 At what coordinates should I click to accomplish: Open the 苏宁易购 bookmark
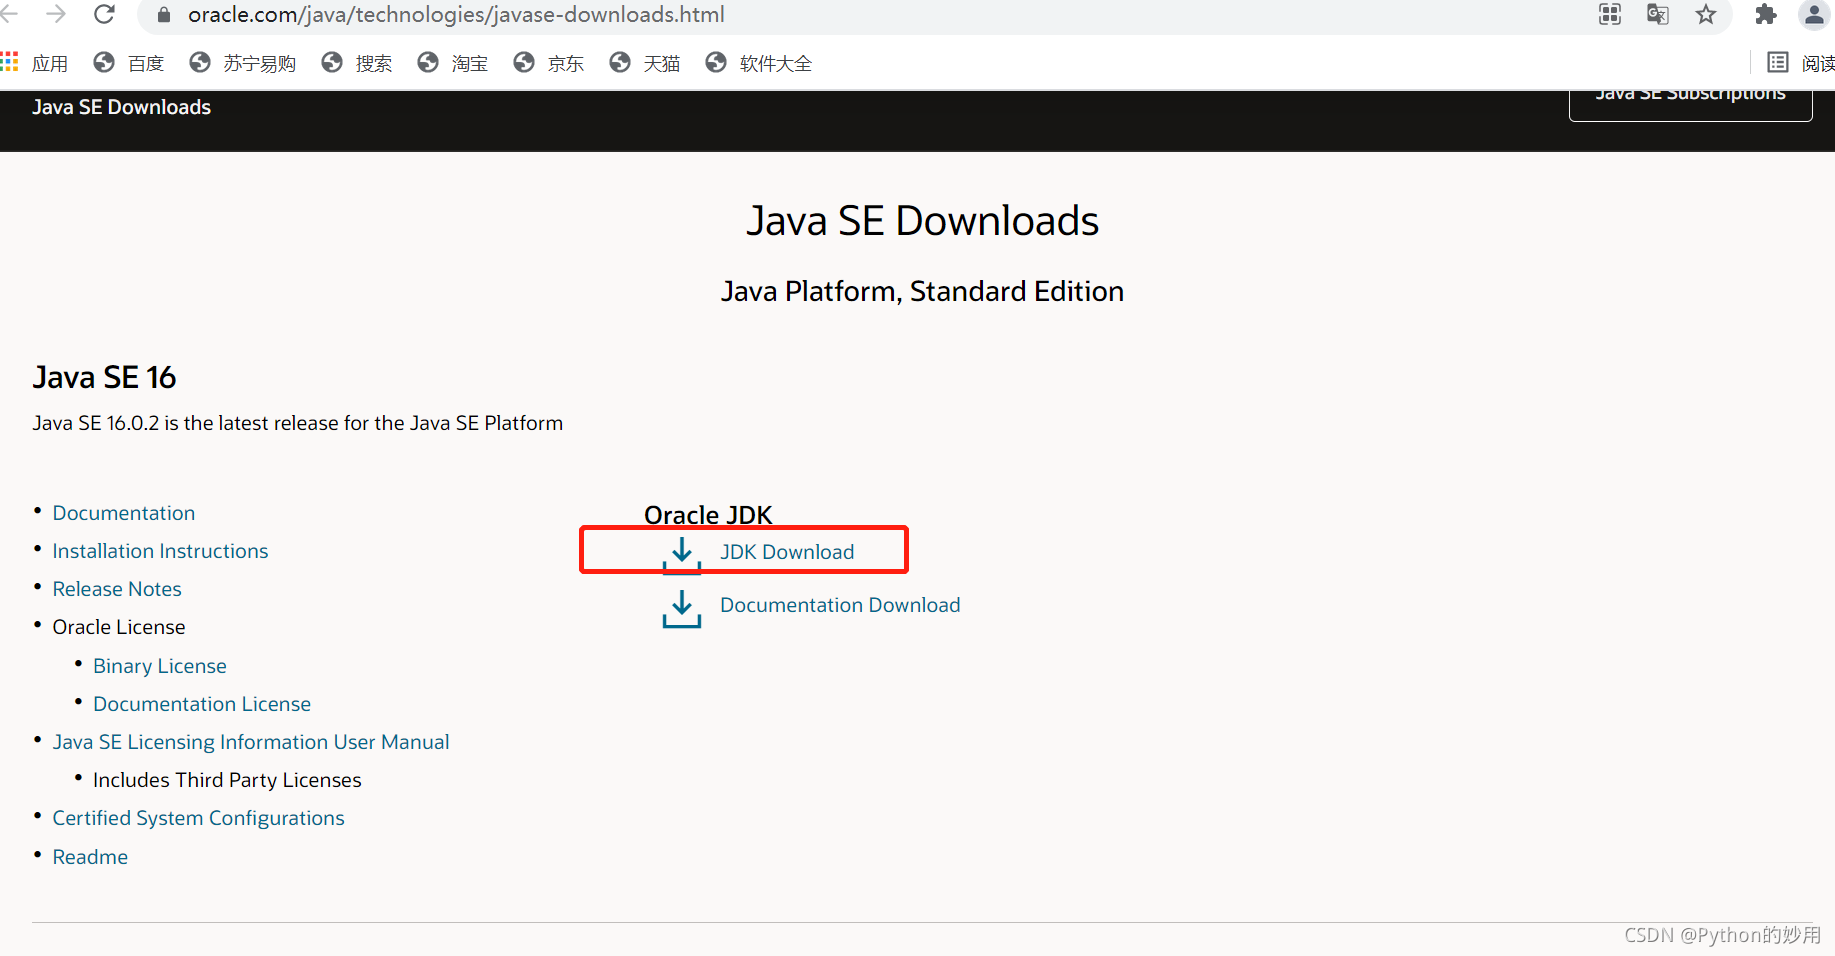242,63
